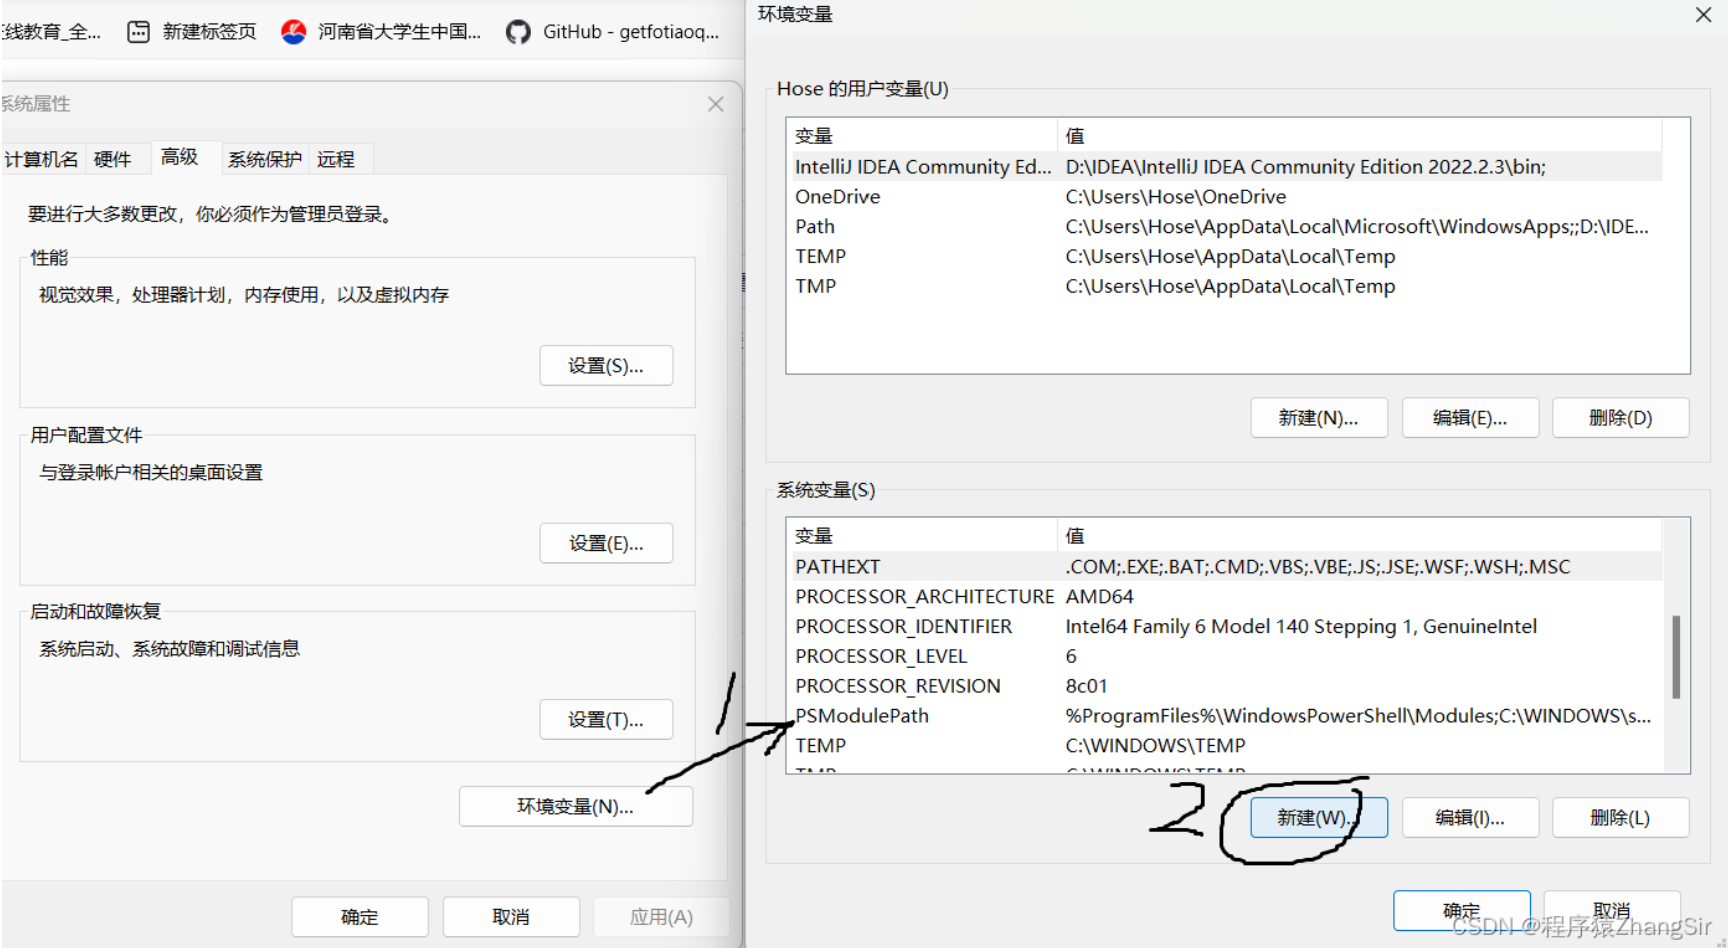
Task: Select the user TEMP variable row
Action: (x=1227, y=257)
